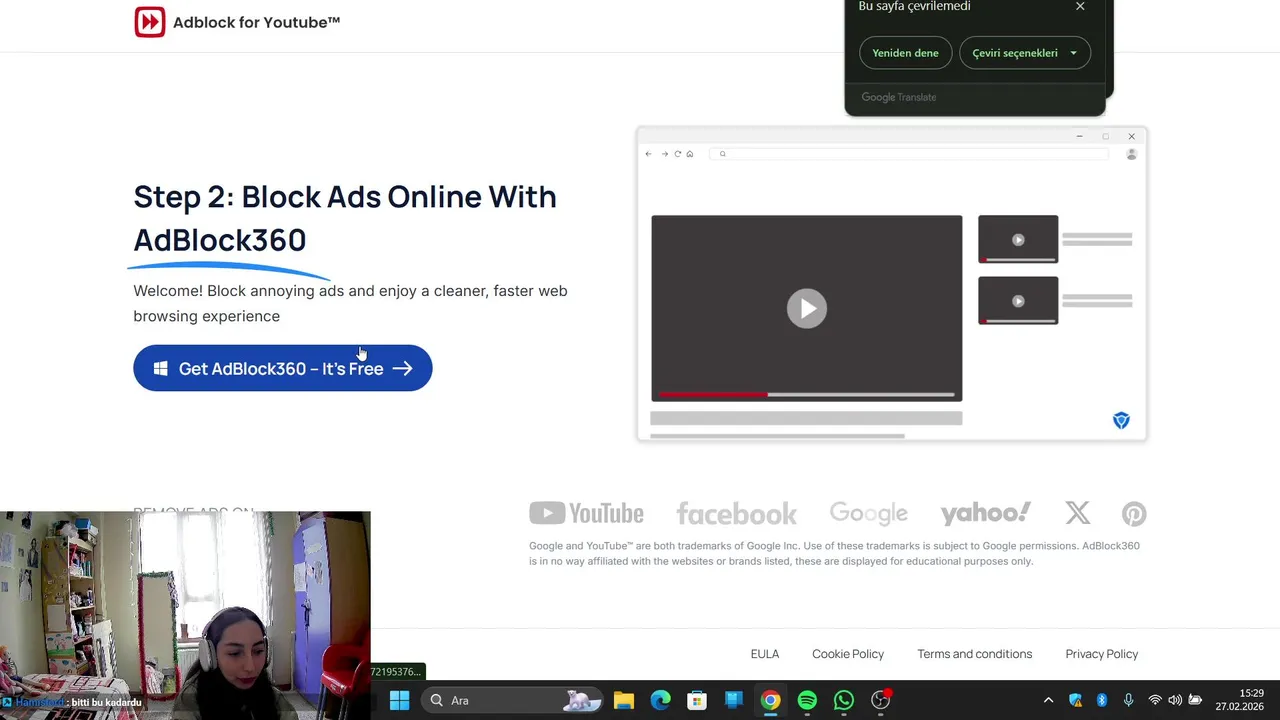This screenshot has height=720, width=1280.
Task: Click the security shield tray icon
Action: click(1076, 700)
